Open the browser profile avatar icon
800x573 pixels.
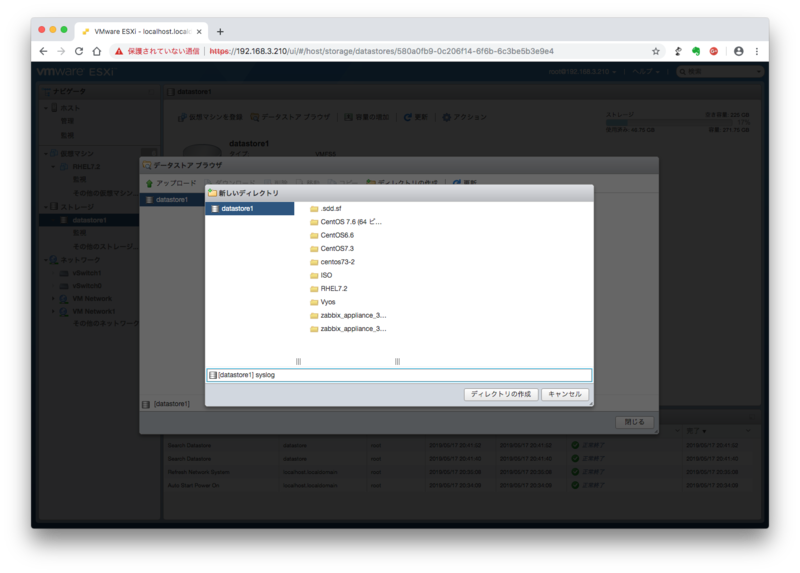click(x=738, y=51)
